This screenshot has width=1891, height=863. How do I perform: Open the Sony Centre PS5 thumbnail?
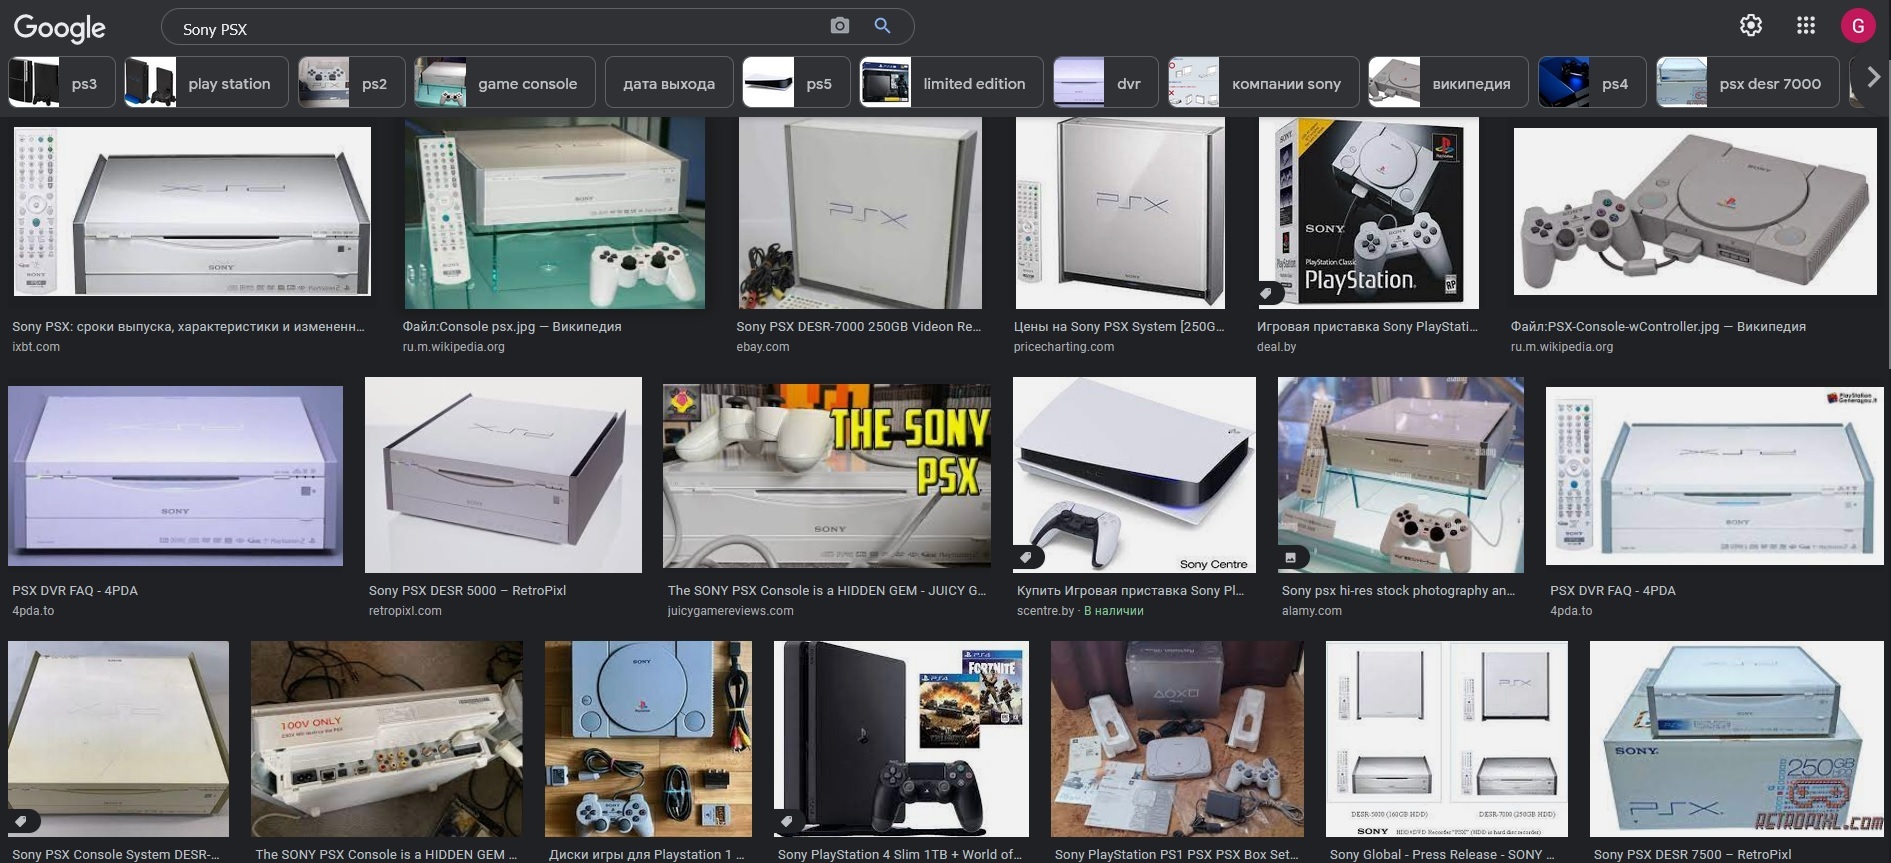tap(1134, 475)
